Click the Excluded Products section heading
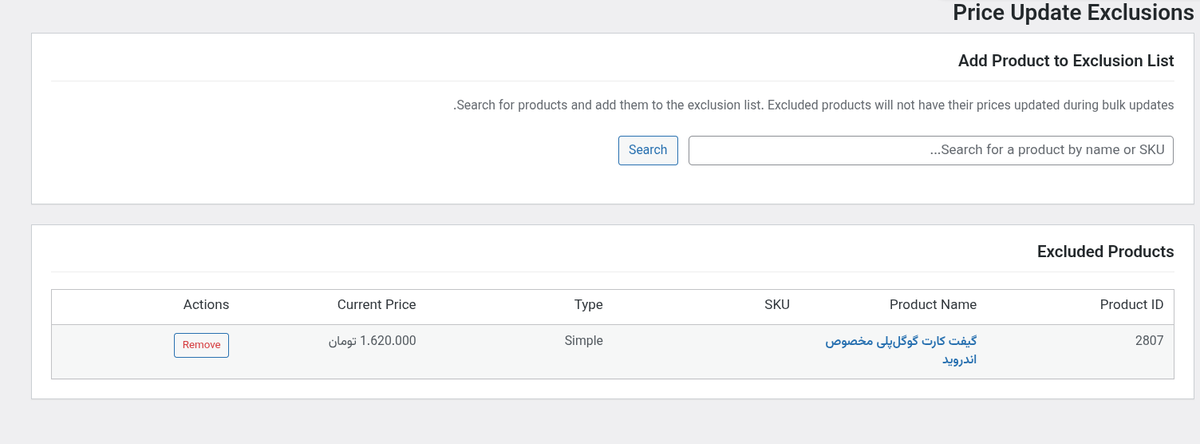 coord(1105,251)
